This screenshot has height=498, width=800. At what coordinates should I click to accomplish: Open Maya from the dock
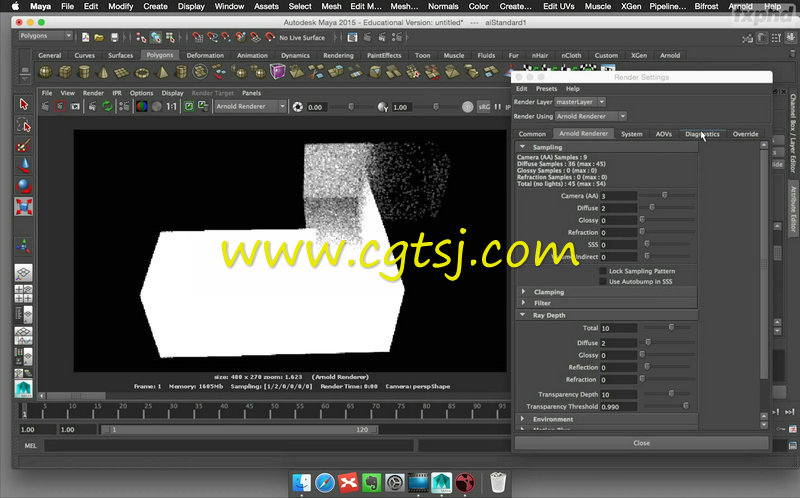441,482
